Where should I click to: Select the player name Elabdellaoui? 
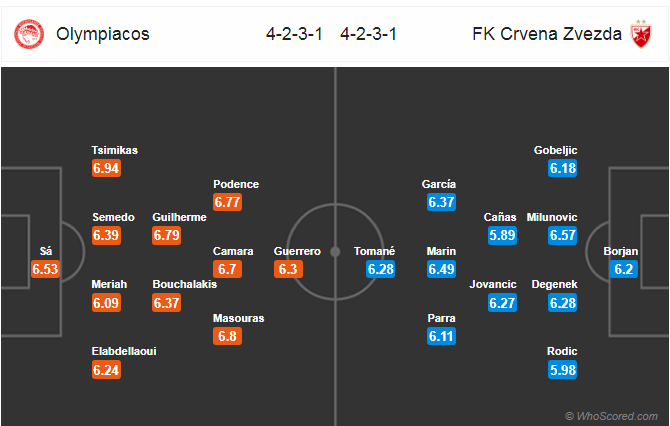tap(124, 351)
